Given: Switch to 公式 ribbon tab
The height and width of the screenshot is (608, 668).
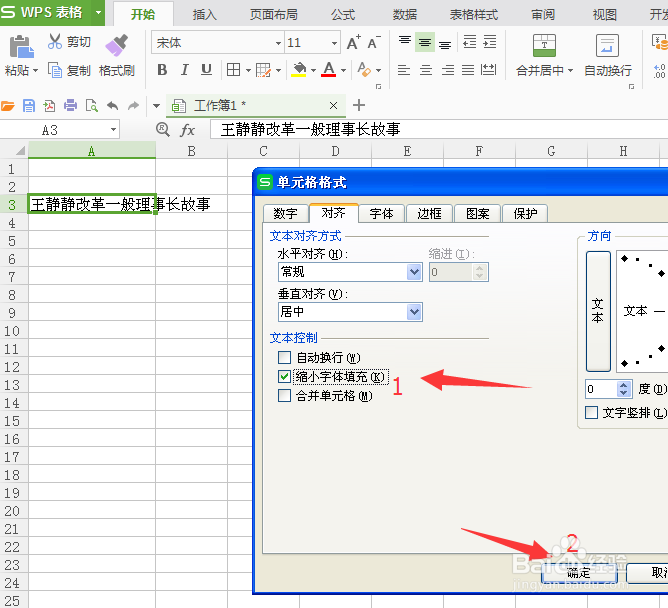Looking at the screenshot, I should click(343, 15).
